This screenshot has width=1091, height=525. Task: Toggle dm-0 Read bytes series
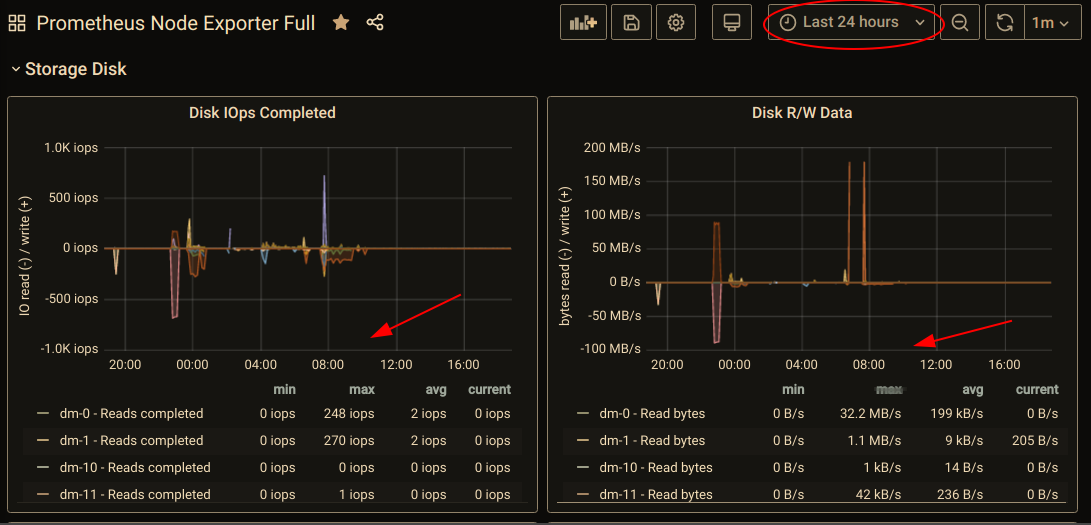click(652, 414)
